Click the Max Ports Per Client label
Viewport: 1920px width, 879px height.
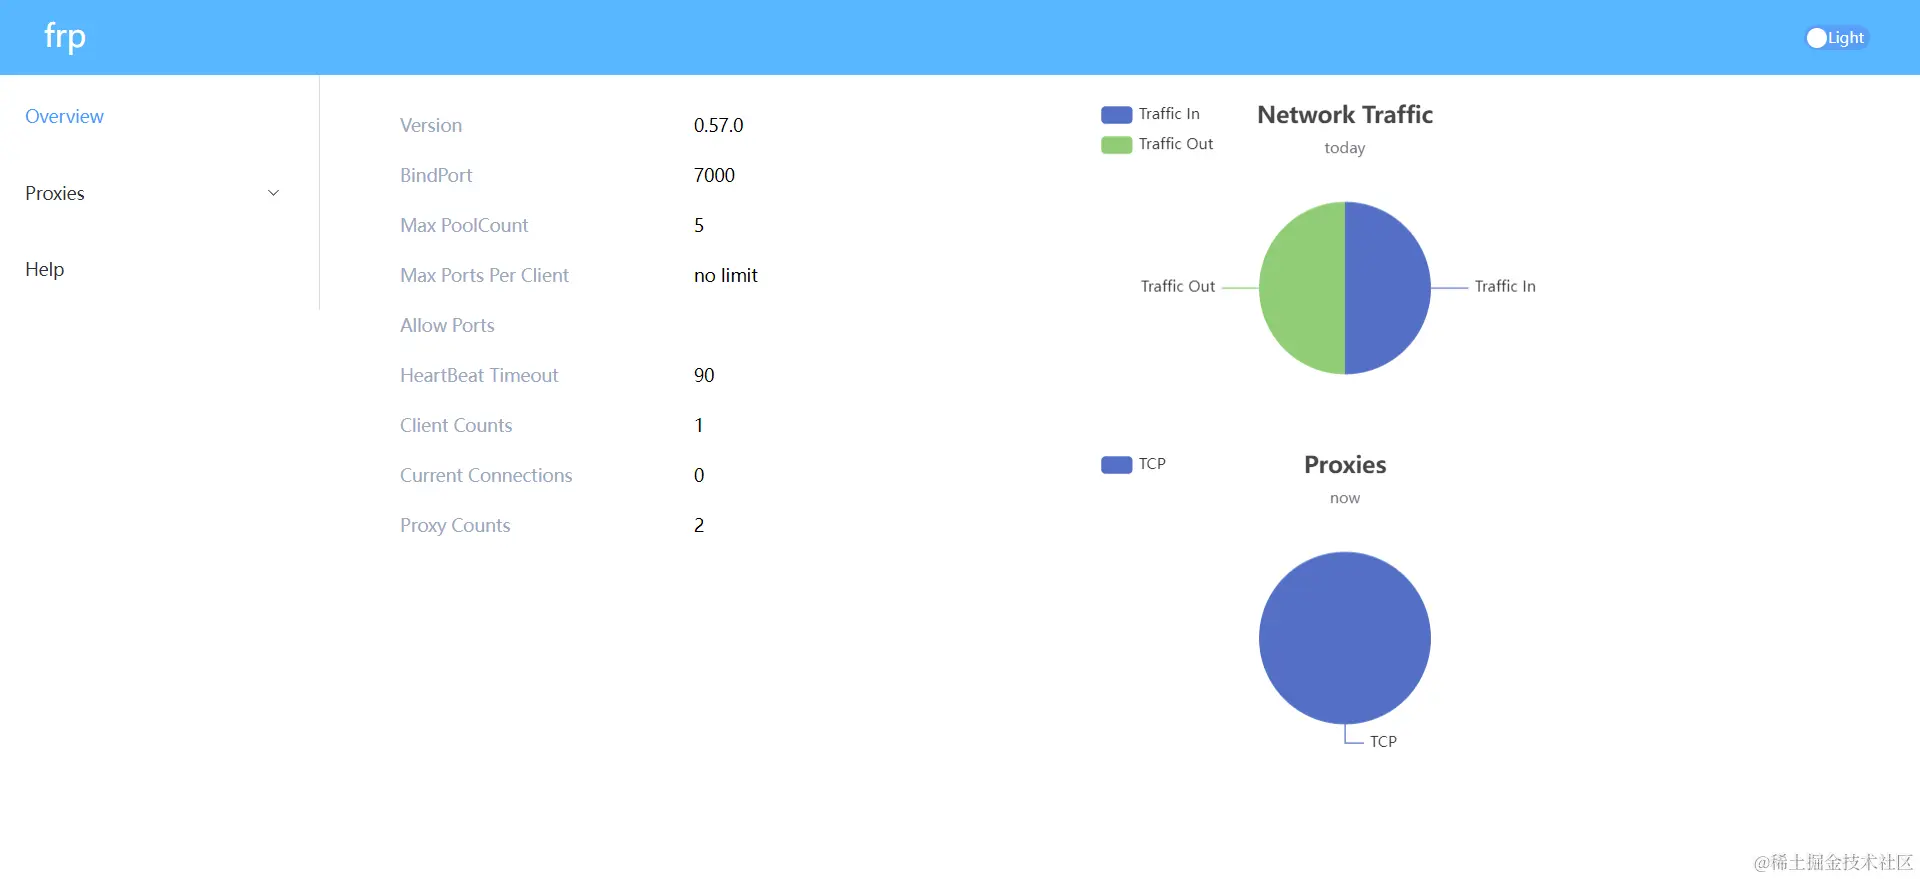(484, 275)
